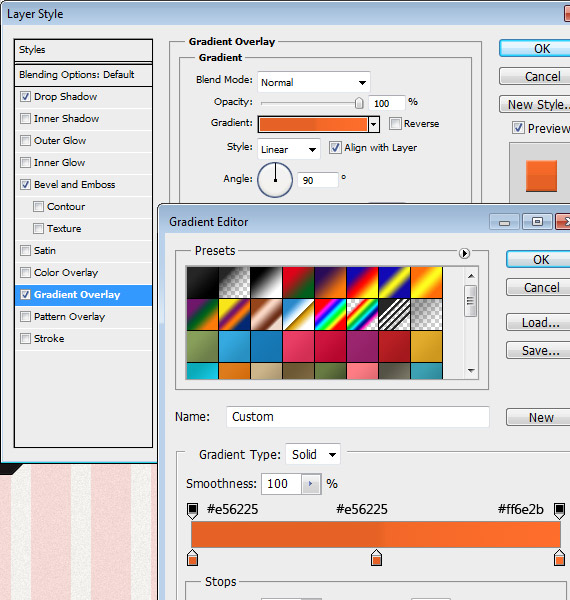
Task: Enable the Inner Shadow checkbox
Action: (x=25, y=119)
